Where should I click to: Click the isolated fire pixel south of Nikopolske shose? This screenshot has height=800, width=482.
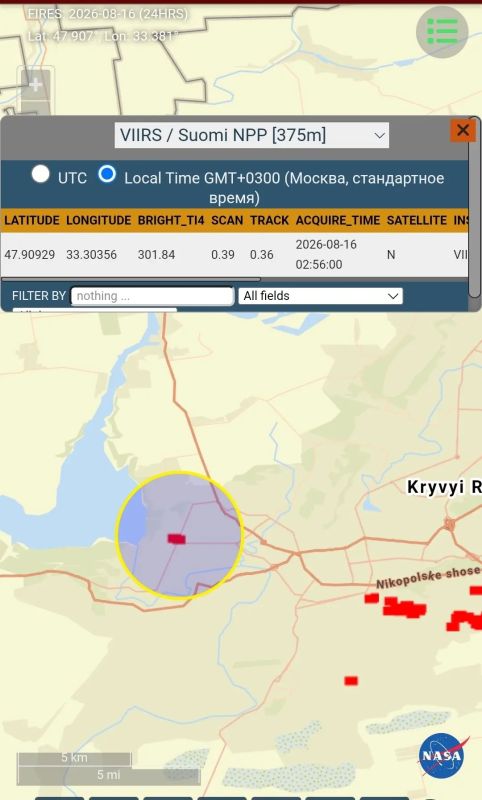click(351, 681)
